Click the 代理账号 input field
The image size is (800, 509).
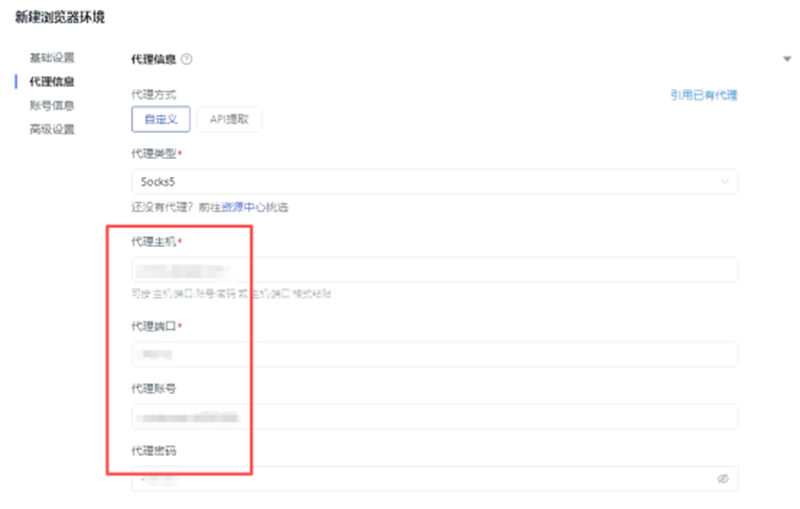click(x=435, y=417)
